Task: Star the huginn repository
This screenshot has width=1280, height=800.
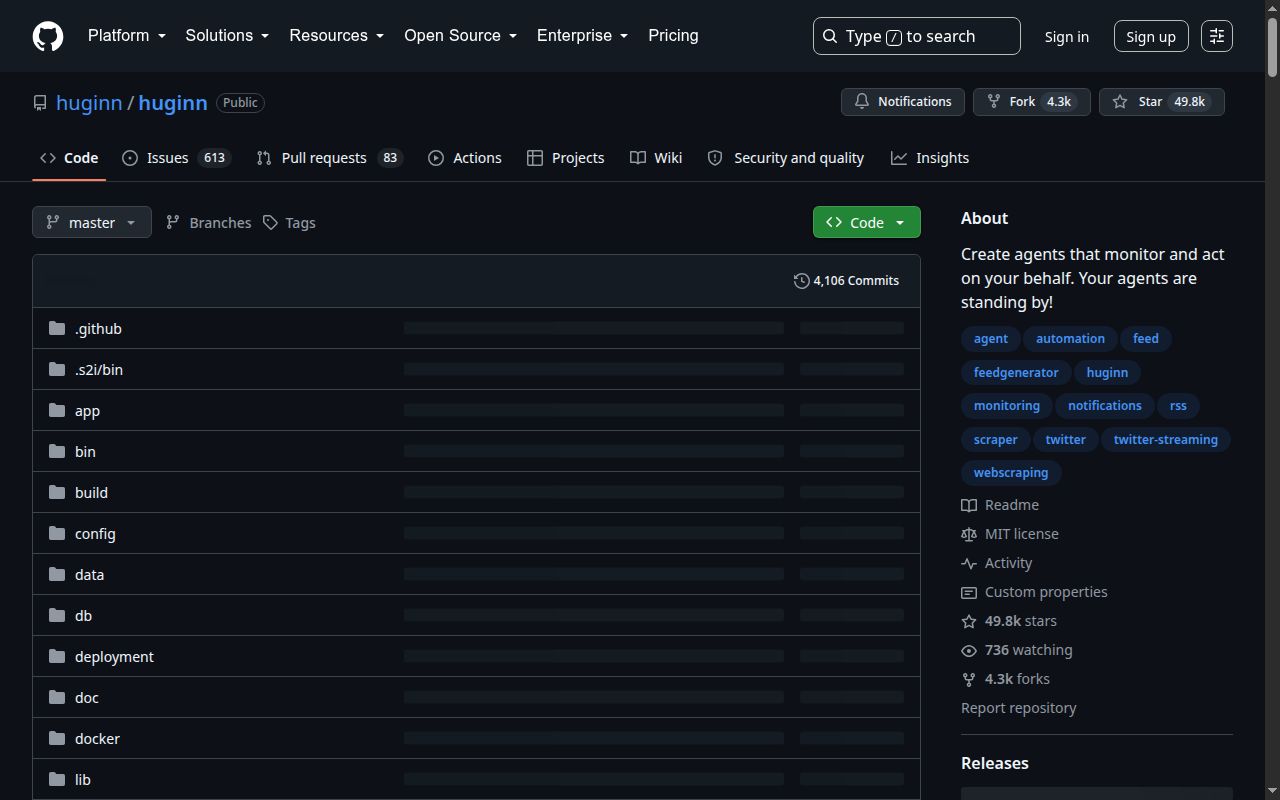Action: 1162,102
